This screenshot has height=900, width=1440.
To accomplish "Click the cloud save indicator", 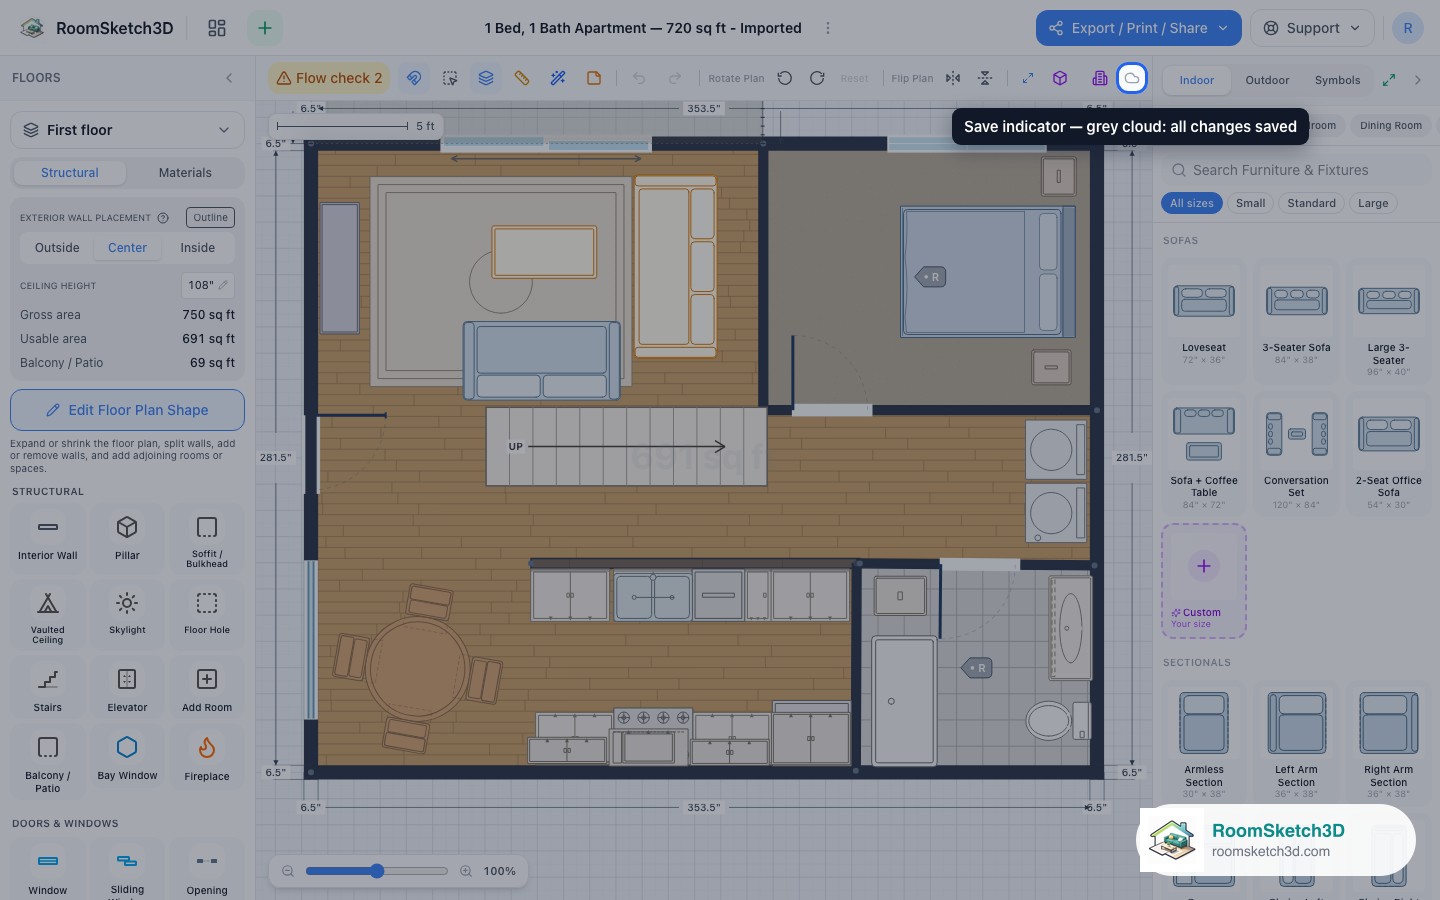I will pos(1132,78).
